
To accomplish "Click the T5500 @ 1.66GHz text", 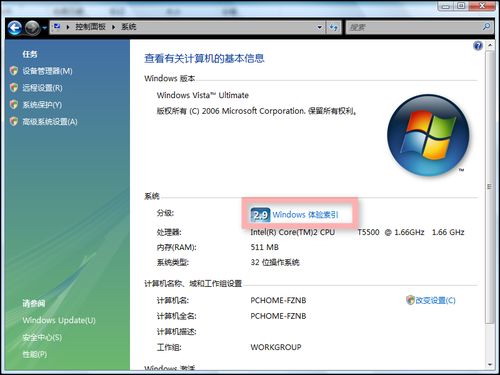I will click(x=391, y=232).
